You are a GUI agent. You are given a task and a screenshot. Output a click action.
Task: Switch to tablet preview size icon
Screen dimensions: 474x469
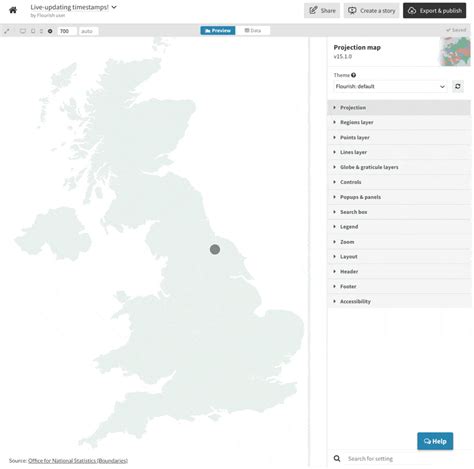[33, 31]
